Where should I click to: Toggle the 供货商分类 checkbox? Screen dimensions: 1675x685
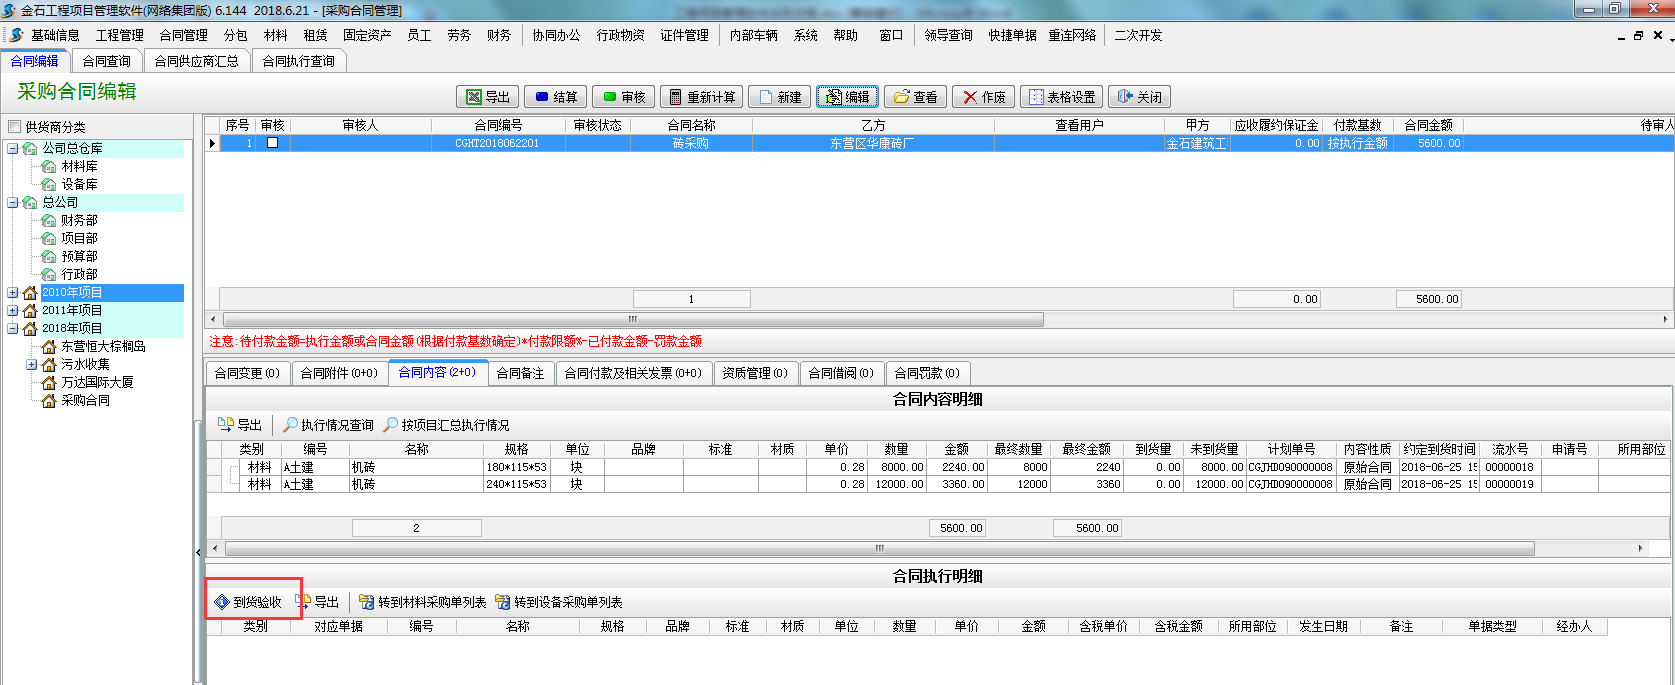point(14,127)
